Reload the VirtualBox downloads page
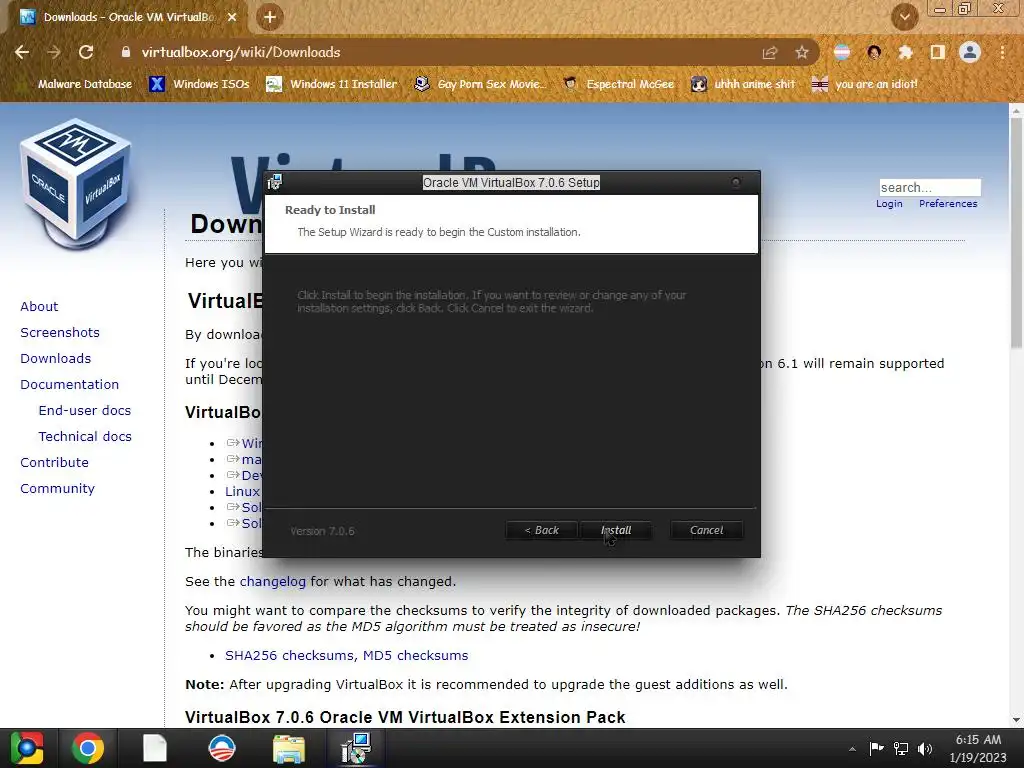 (86, 52)
